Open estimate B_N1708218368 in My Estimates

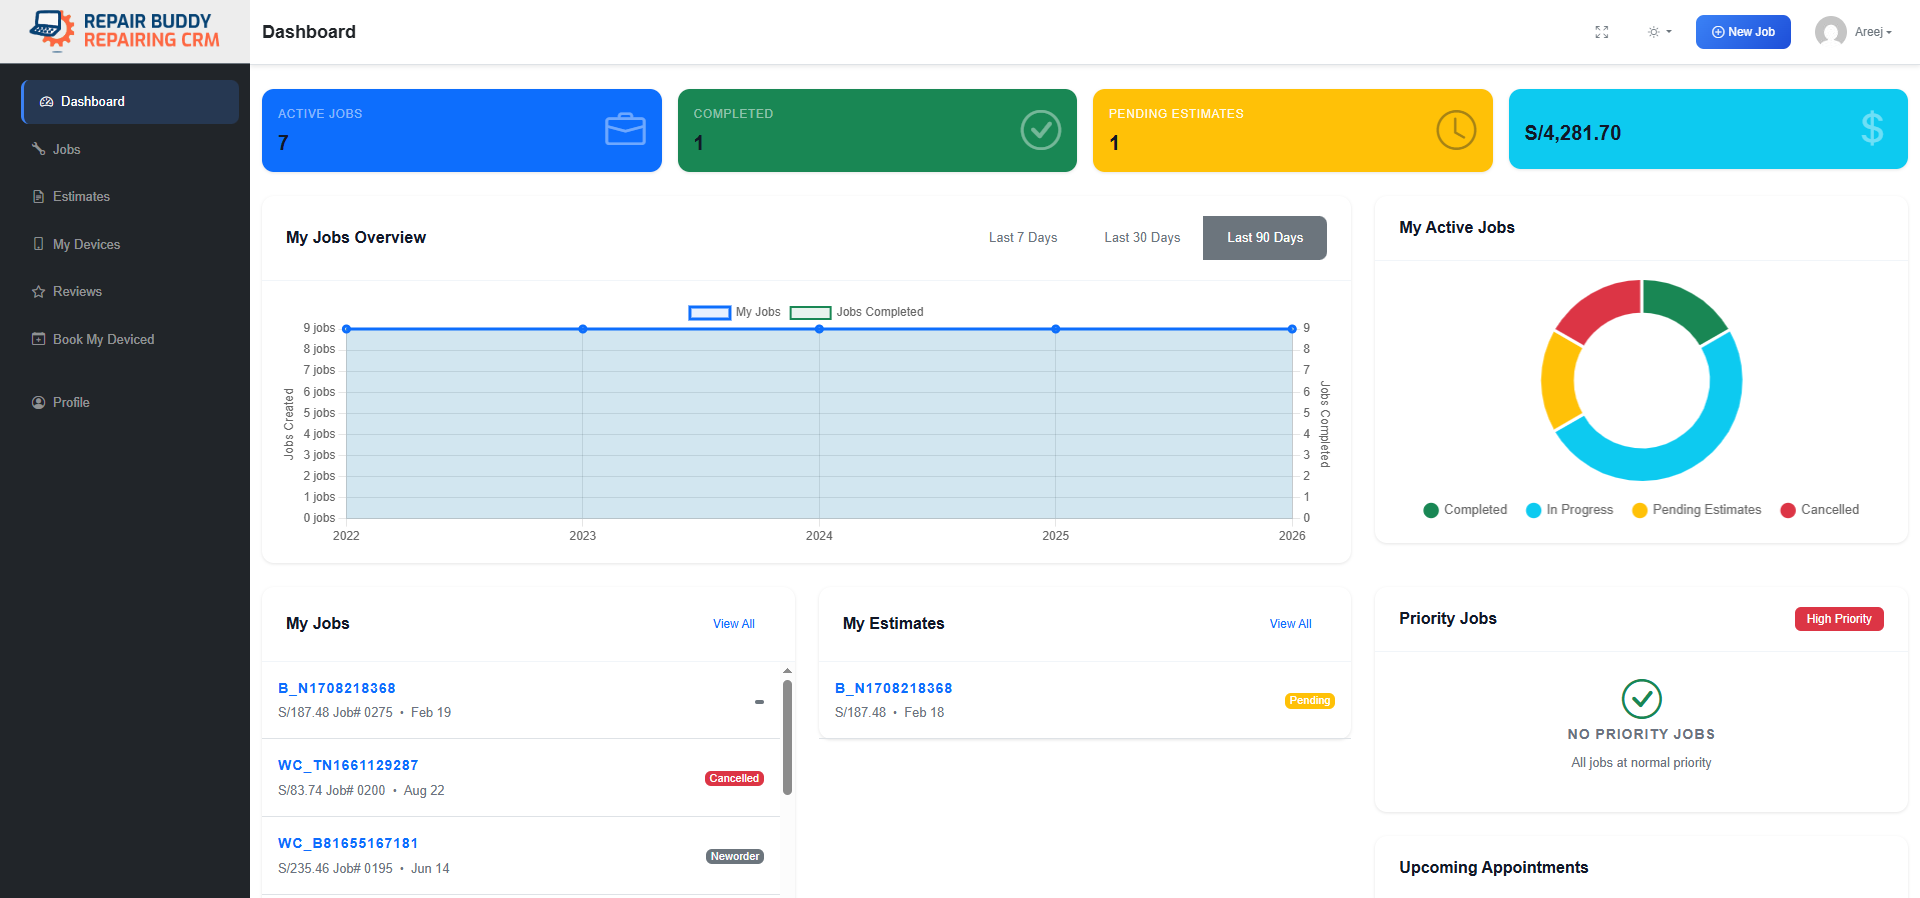[893, 688]
